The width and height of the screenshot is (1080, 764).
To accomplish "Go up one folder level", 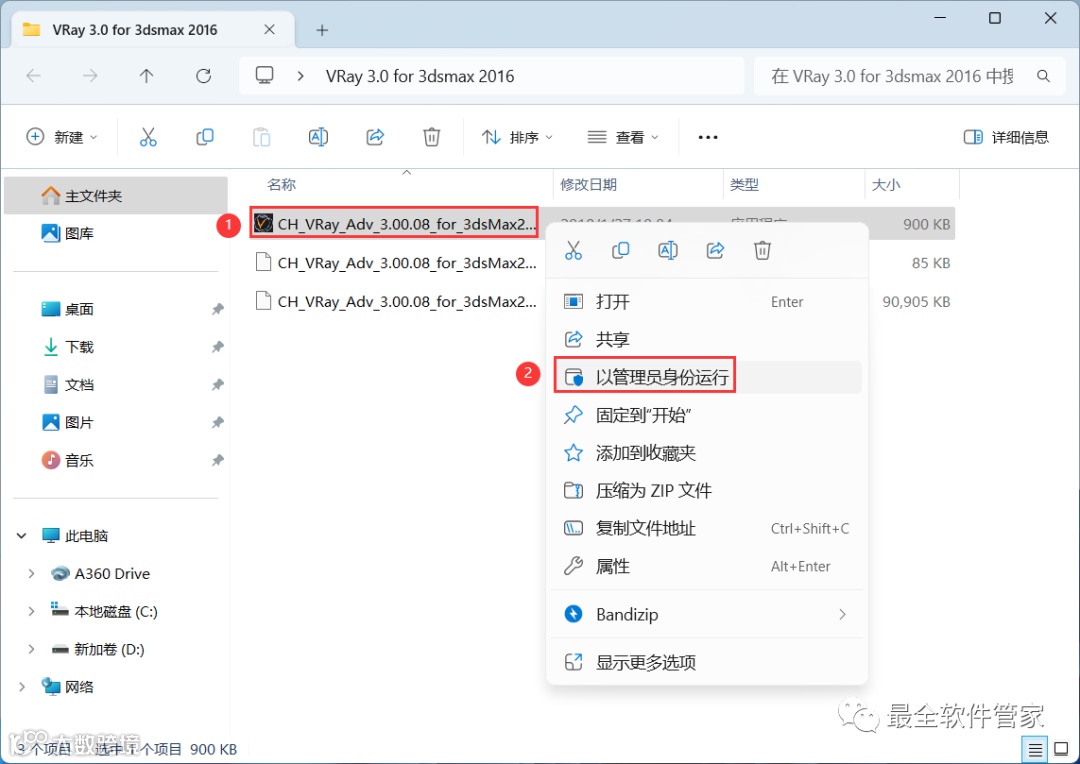I will click(x=147, y=76).
